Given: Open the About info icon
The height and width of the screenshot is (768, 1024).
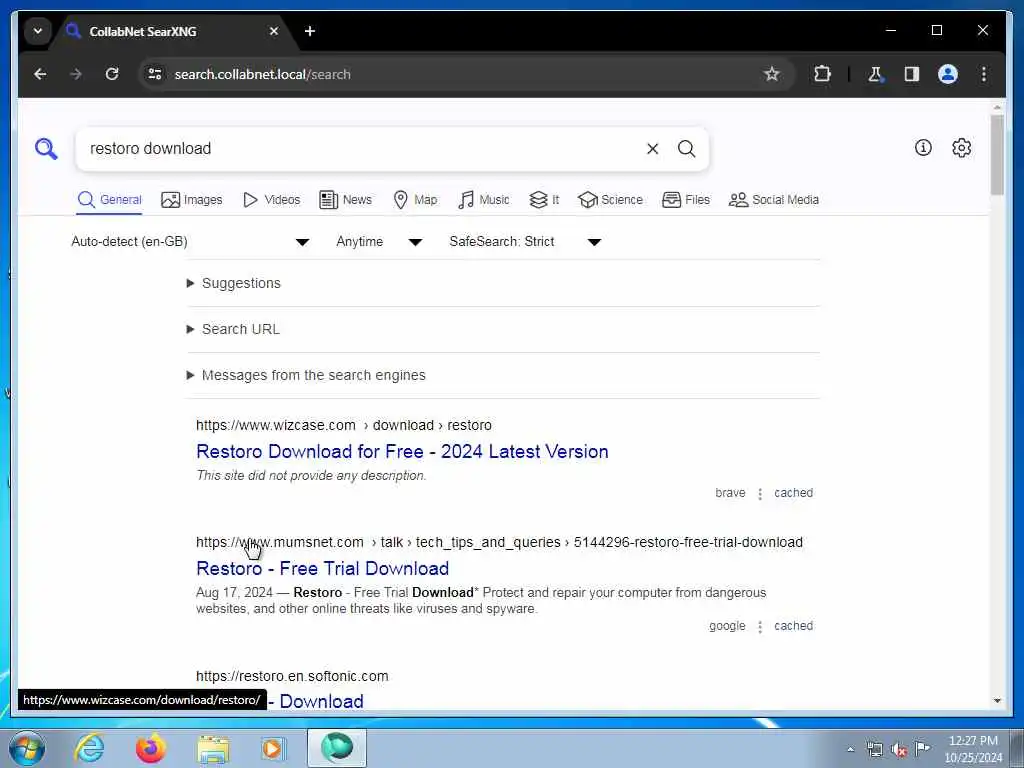Looking at the screenshot, I should tap(923, 148).
